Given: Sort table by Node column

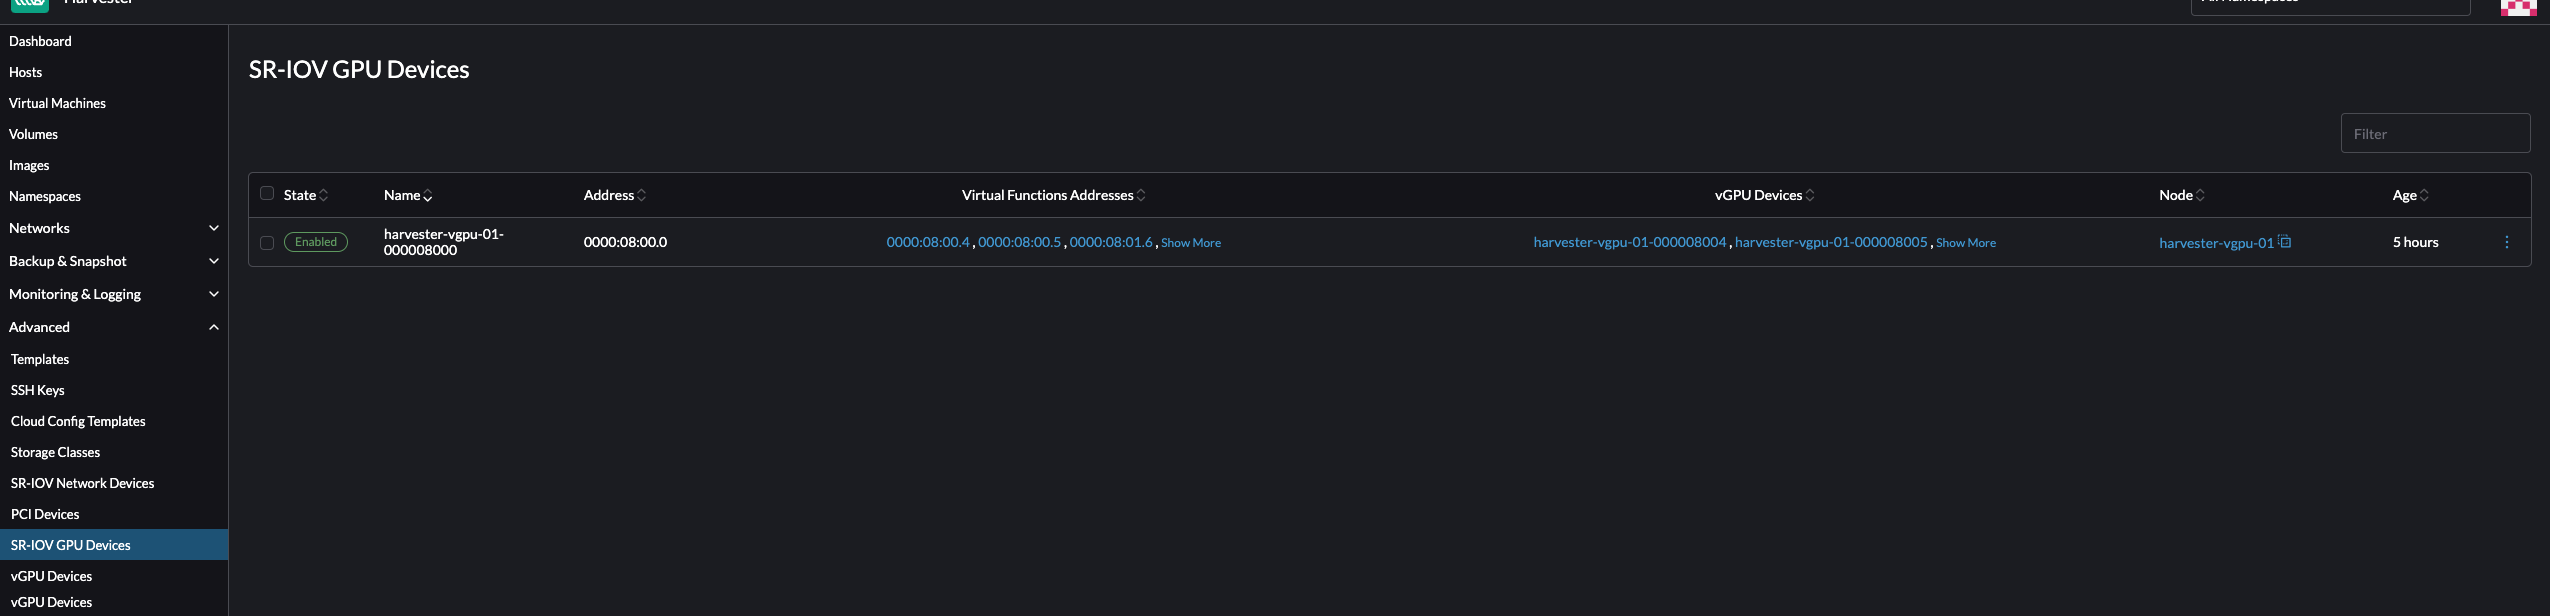Looking at the screenshot, I should pyautogui.click(x=2200, y=196).
